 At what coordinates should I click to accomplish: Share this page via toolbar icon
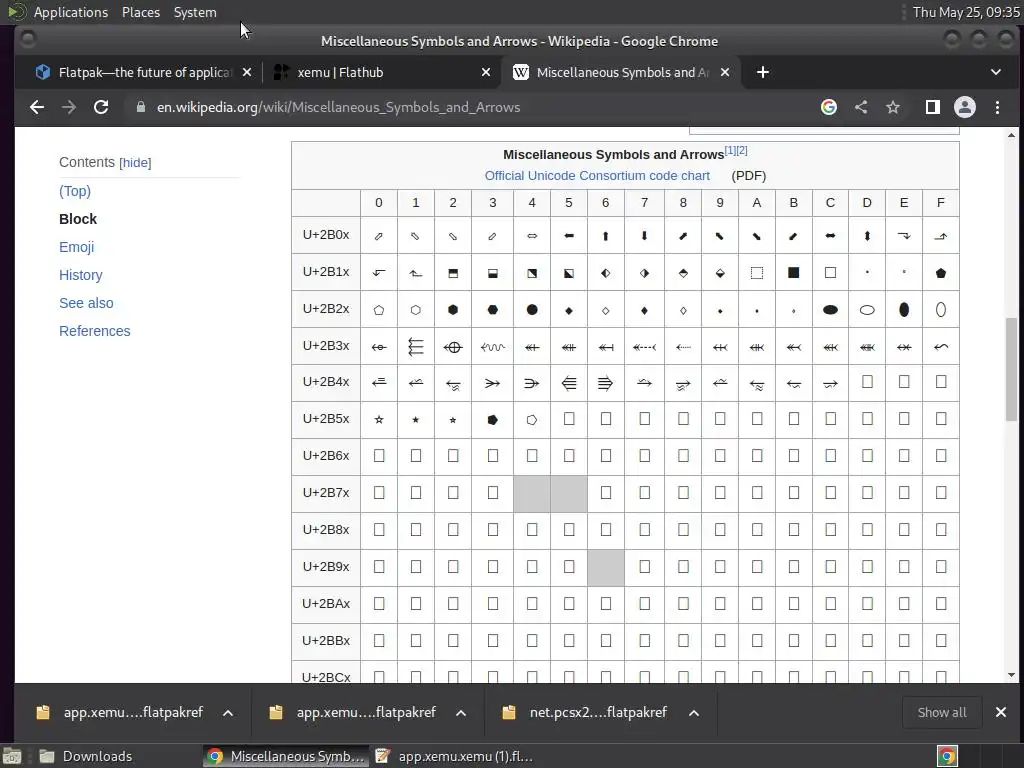[x=861, y=107]
